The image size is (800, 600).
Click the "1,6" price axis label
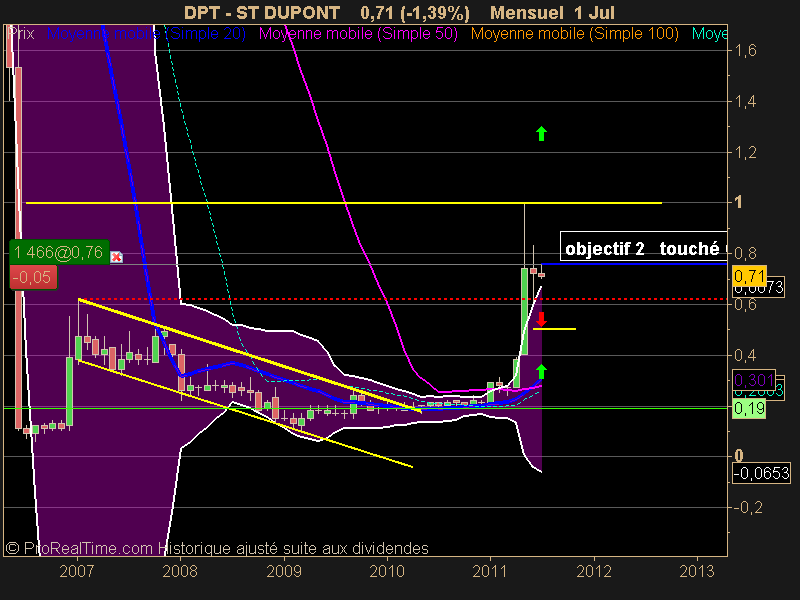pos(745,50)
